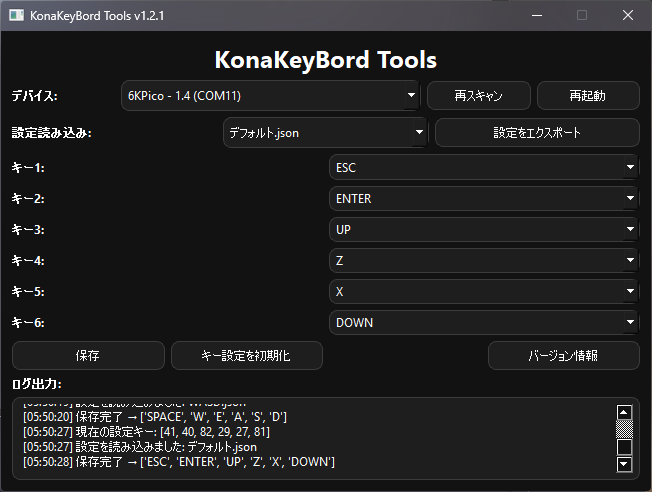Image resolution: width=652 pixels, height=492 pixels.
Task: Open the デフォルト.json settings dropdown
Action: (x=325, y=132)
